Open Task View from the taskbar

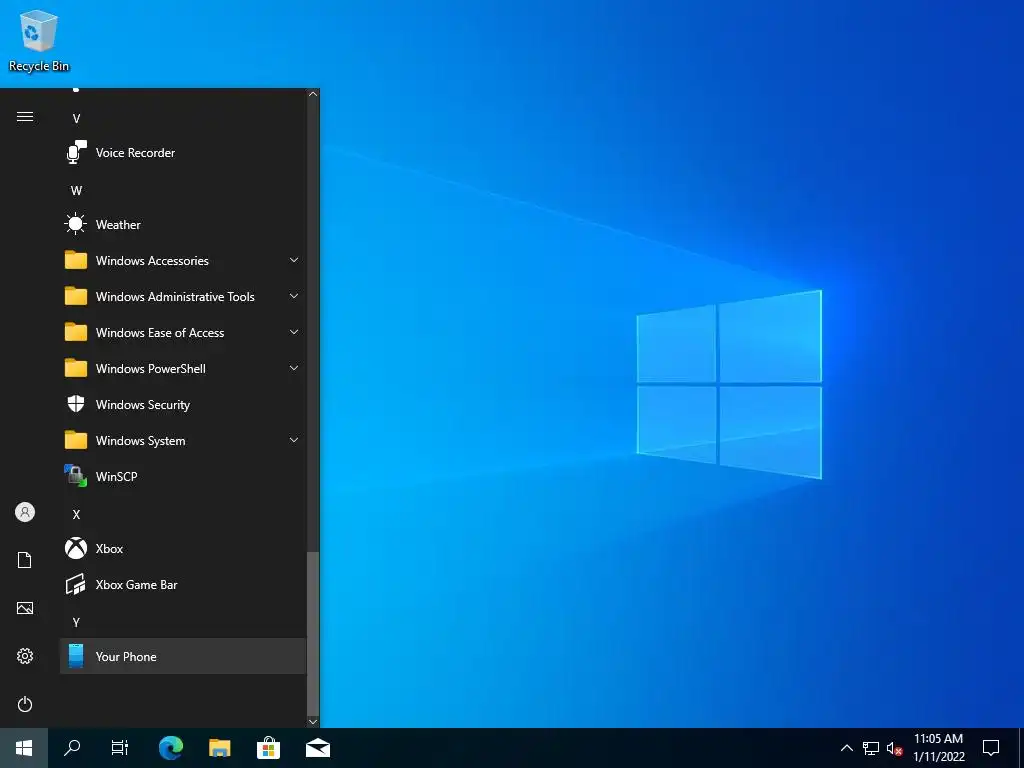[x=120, y=748]
